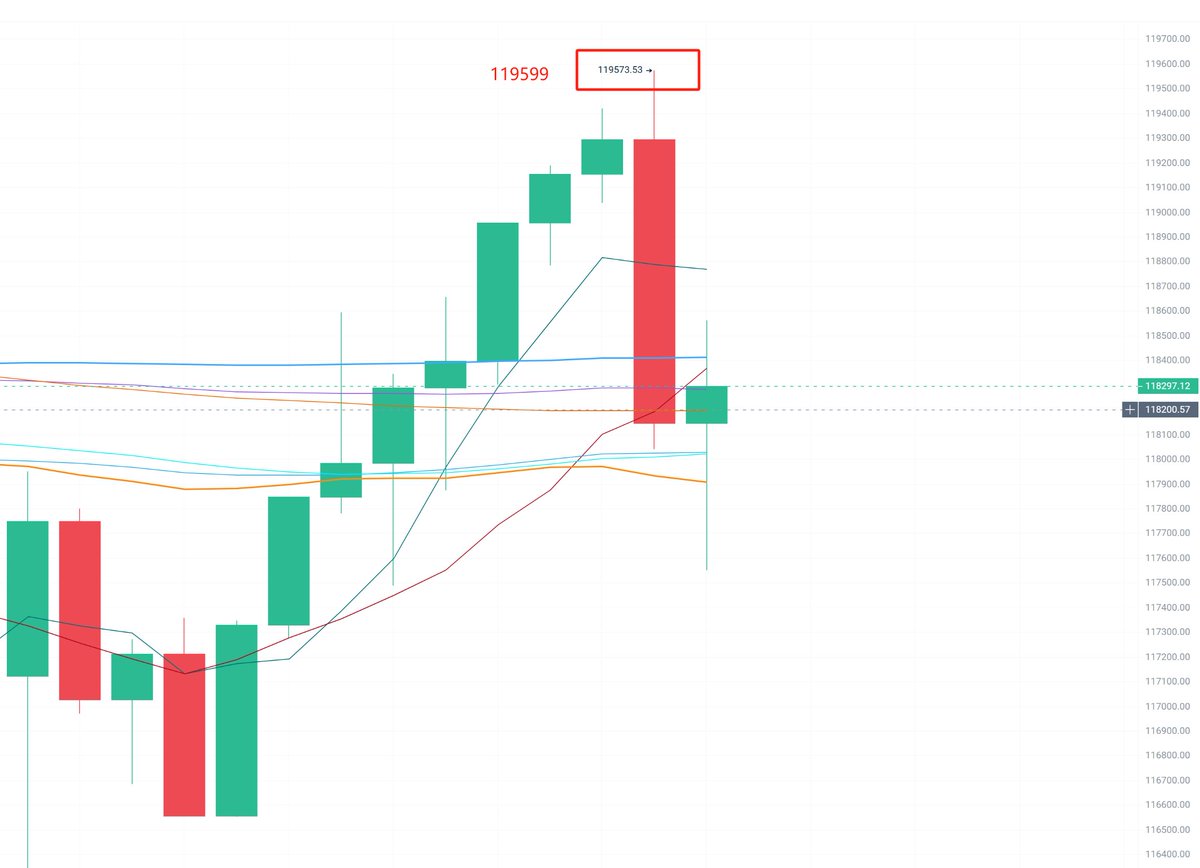Image resolution: width=1200 pixels, height=868 pixels.
Task: Select the latest small green candle
Action: (x=707, y=404)
